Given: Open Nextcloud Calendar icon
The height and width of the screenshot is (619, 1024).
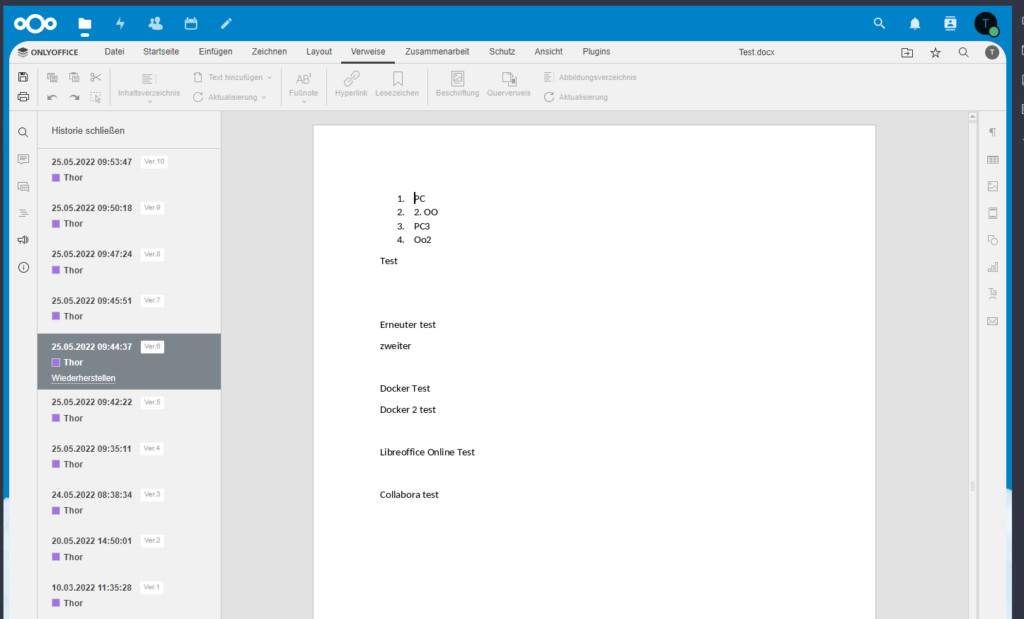Looking at the screenshot, I should click(191, 24).
